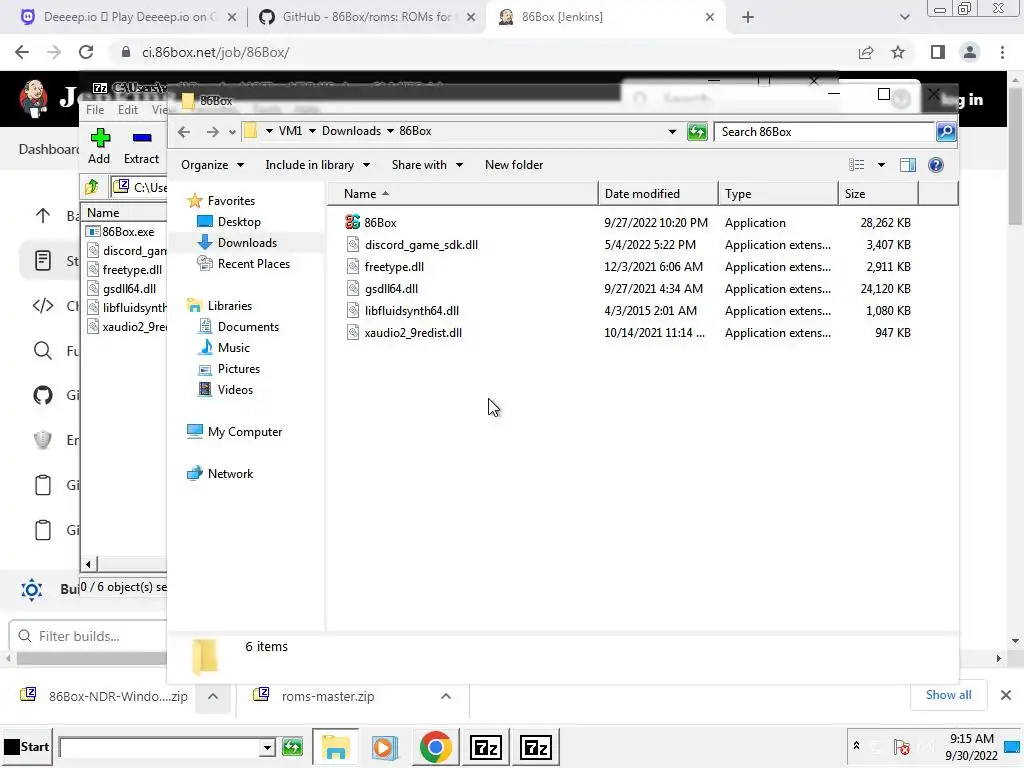
Task: Reload the Chrome page
Action: tap(86, 52)
